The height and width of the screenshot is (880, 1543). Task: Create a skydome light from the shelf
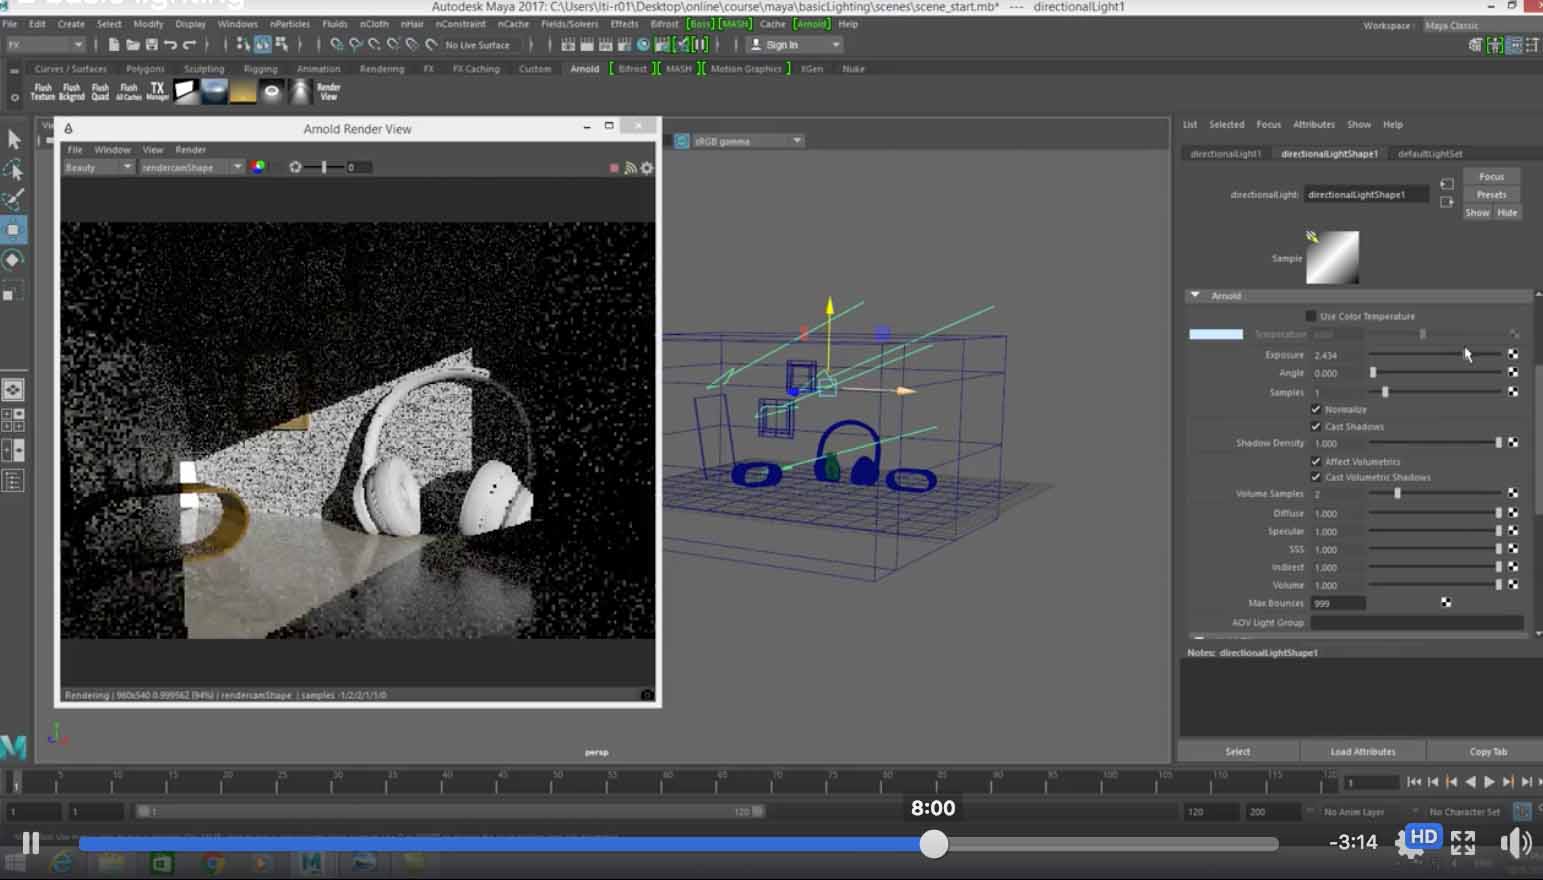(215, 91)
